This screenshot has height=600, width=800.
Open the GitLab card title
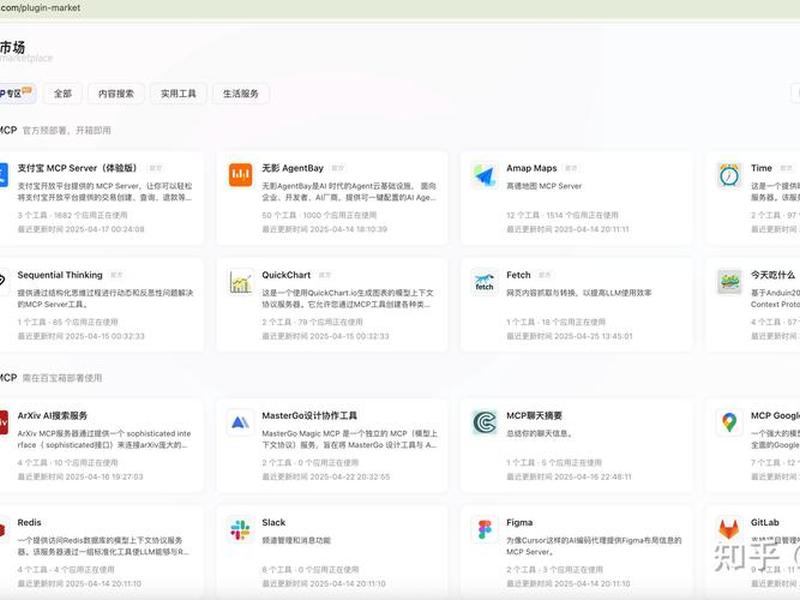point(765,522)
